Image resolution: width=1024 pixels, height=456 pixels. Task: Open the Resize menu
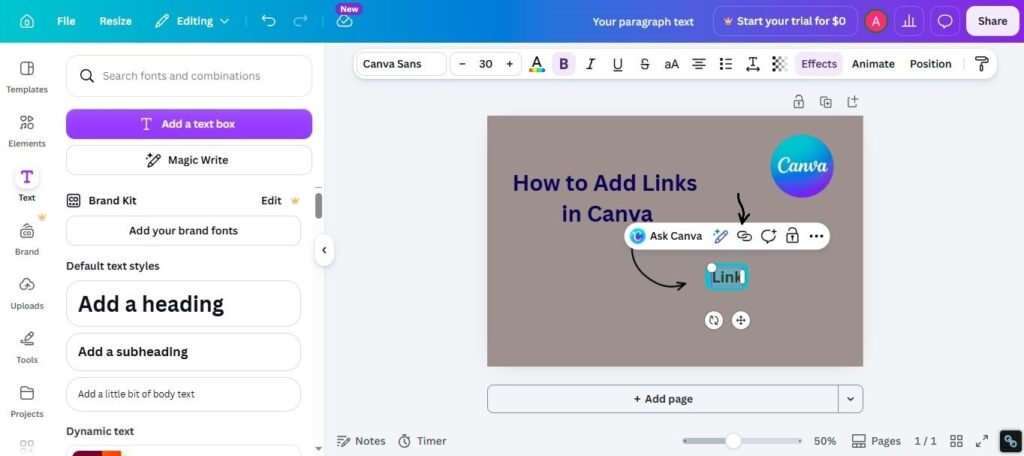click(116, 21)
